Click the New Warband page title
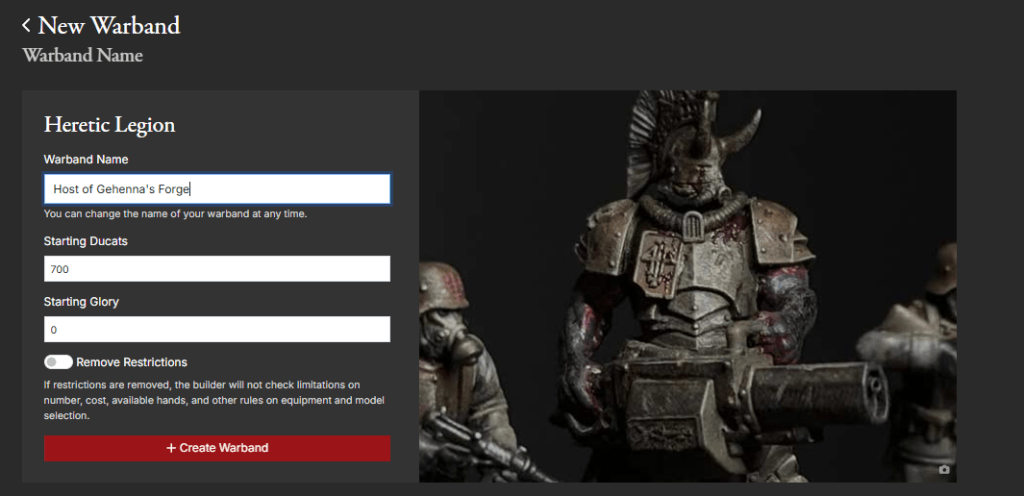 coord(108,25)
